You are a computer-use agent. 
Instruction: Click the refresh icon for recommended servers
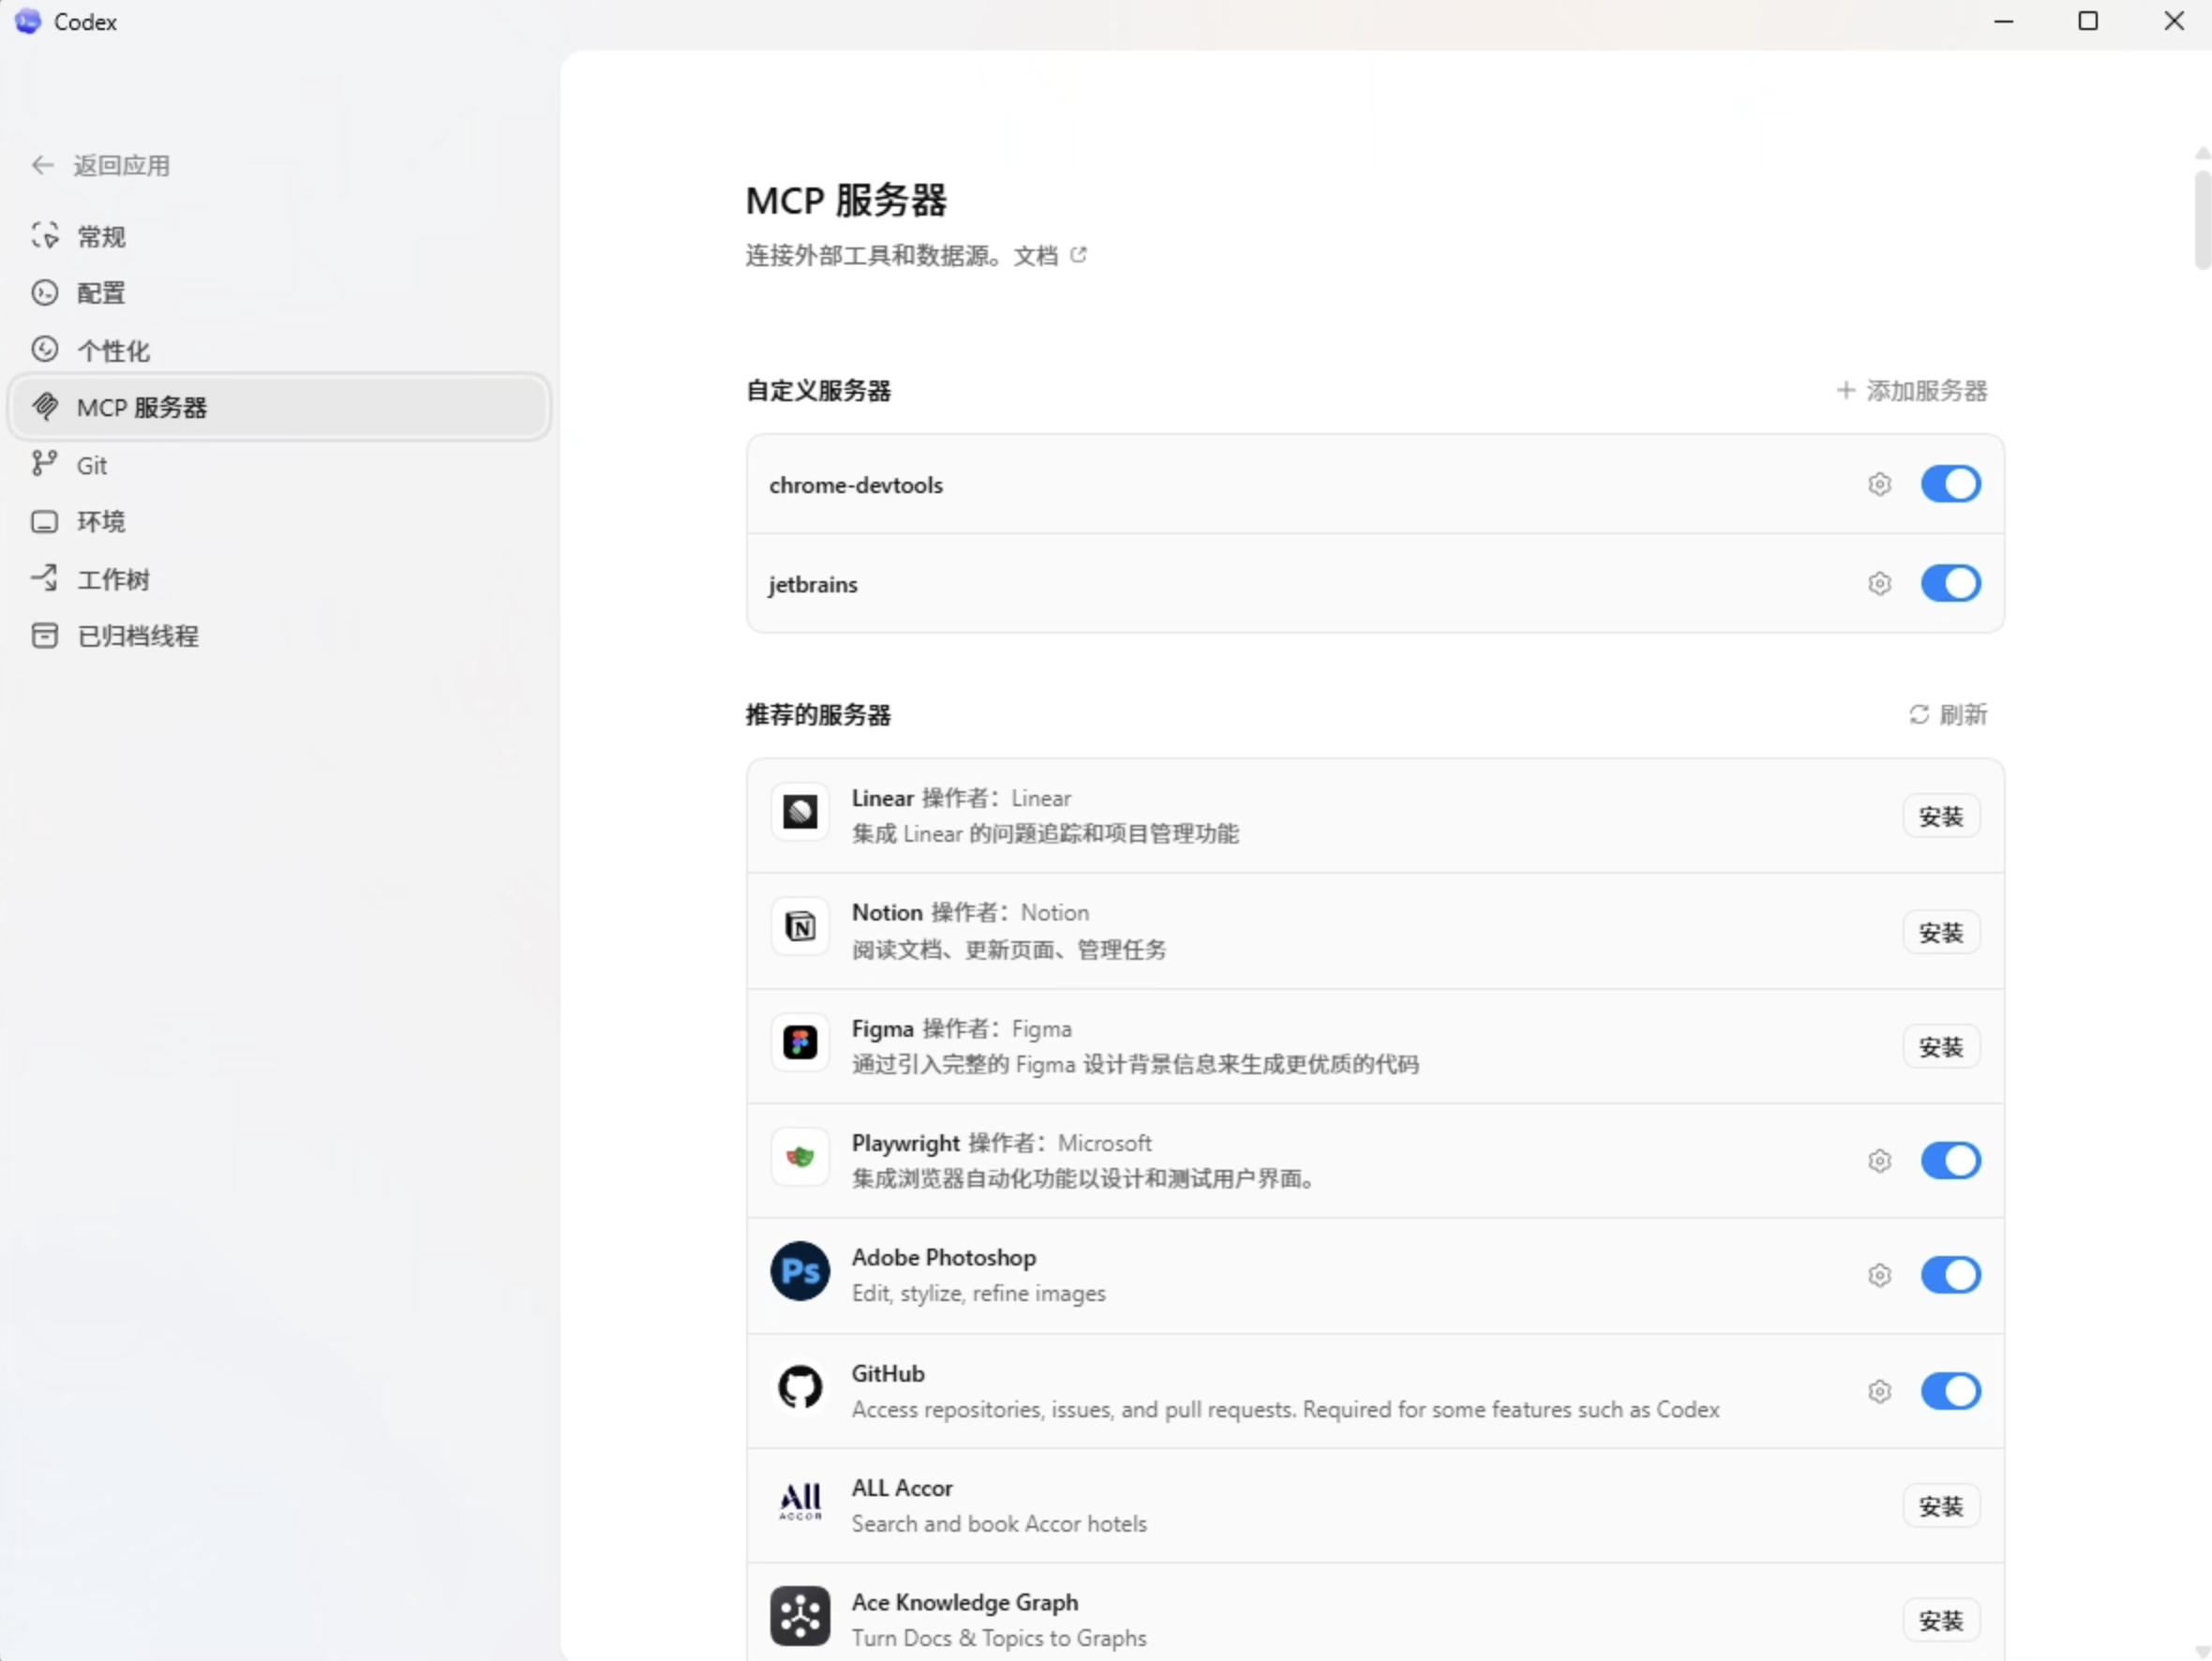coord(1918,714)
